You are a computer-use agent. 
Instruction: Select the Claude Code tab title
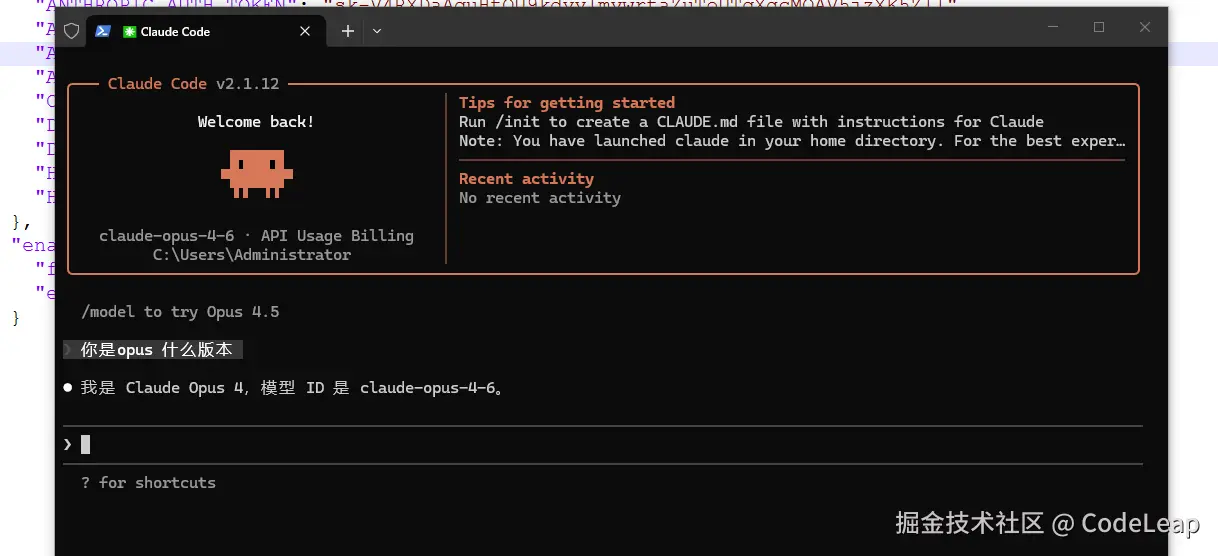coord(175,31)
